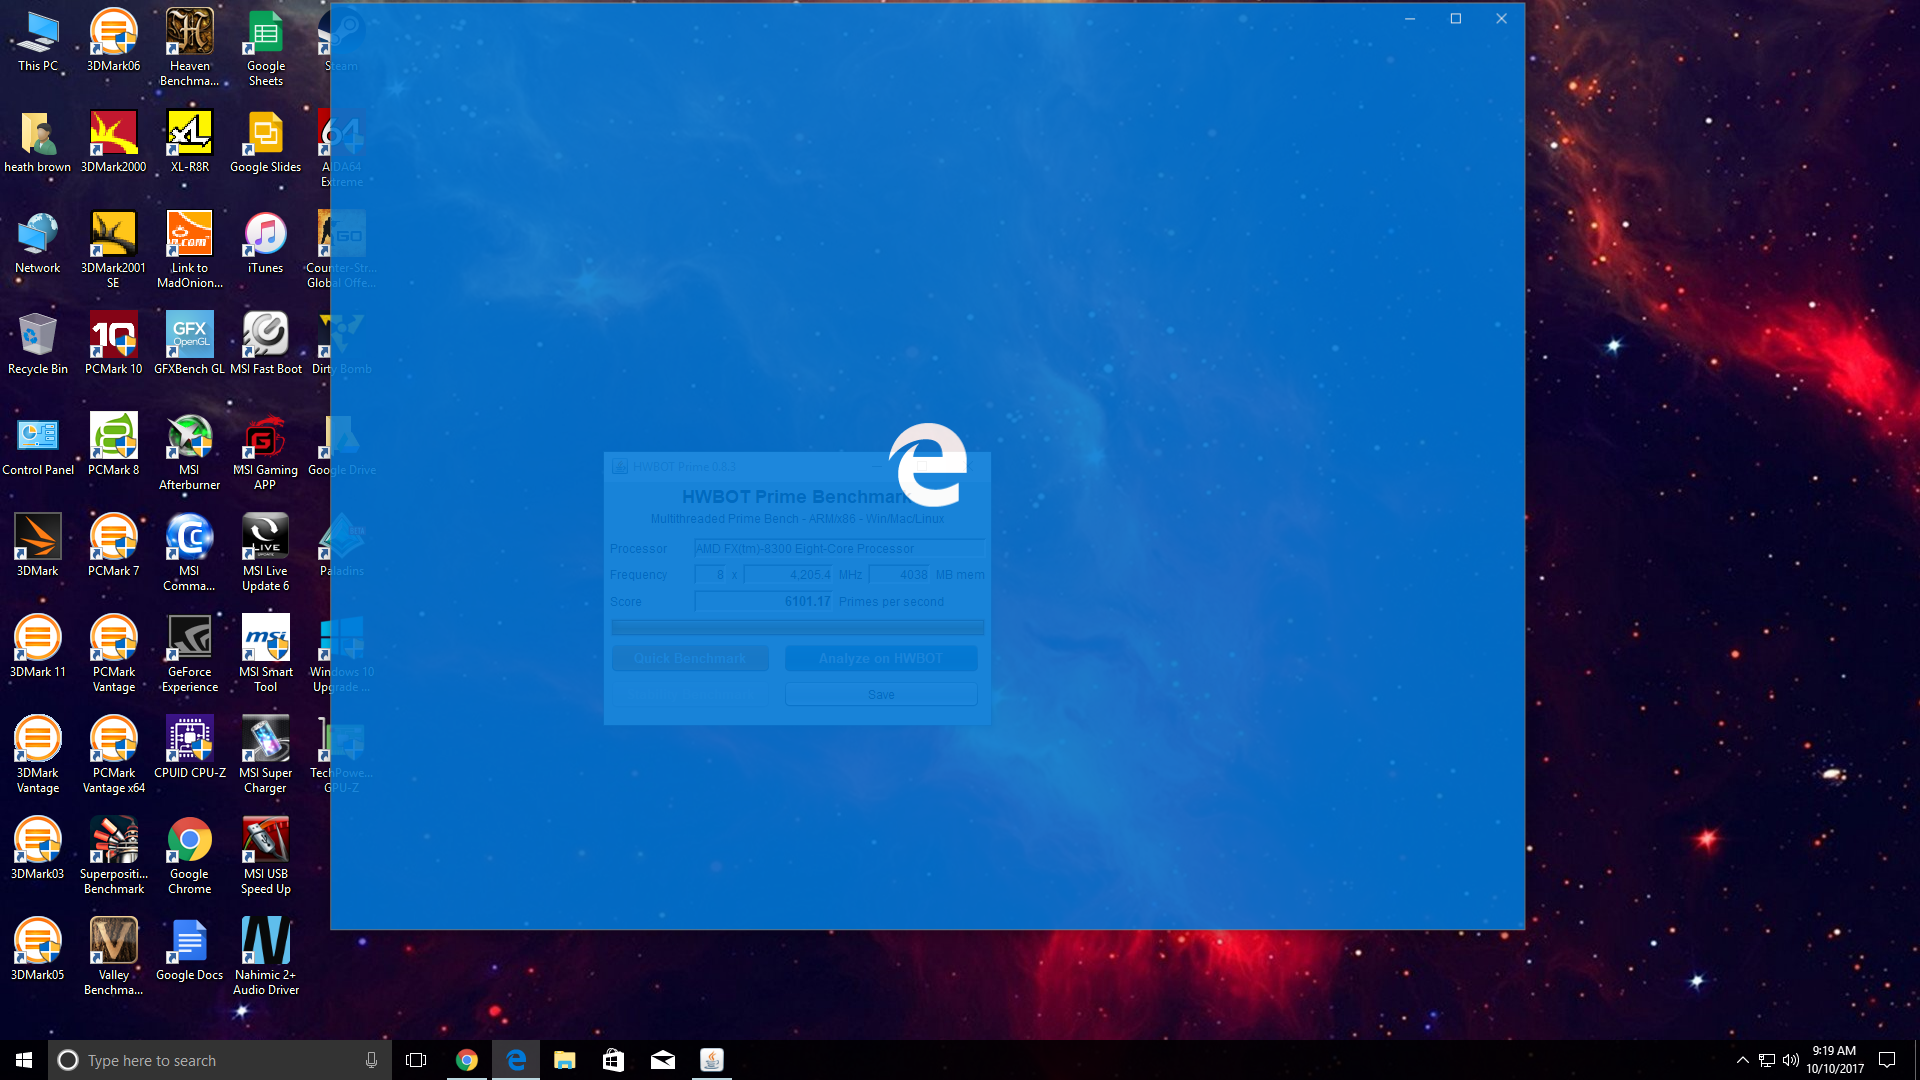The image size is (1920, 1080).
Task: Open Mail app from taskbar
Action: pos(663,1060)
